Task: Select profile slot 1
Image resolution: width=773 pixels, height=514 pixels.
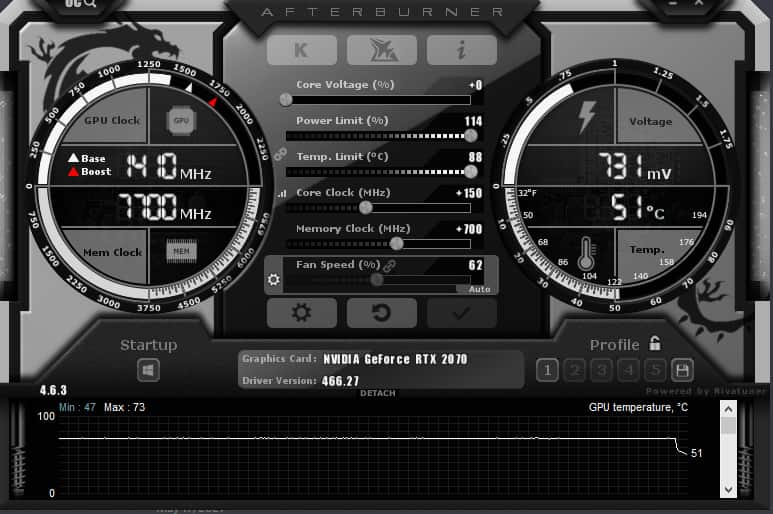Action: (547, 370)
